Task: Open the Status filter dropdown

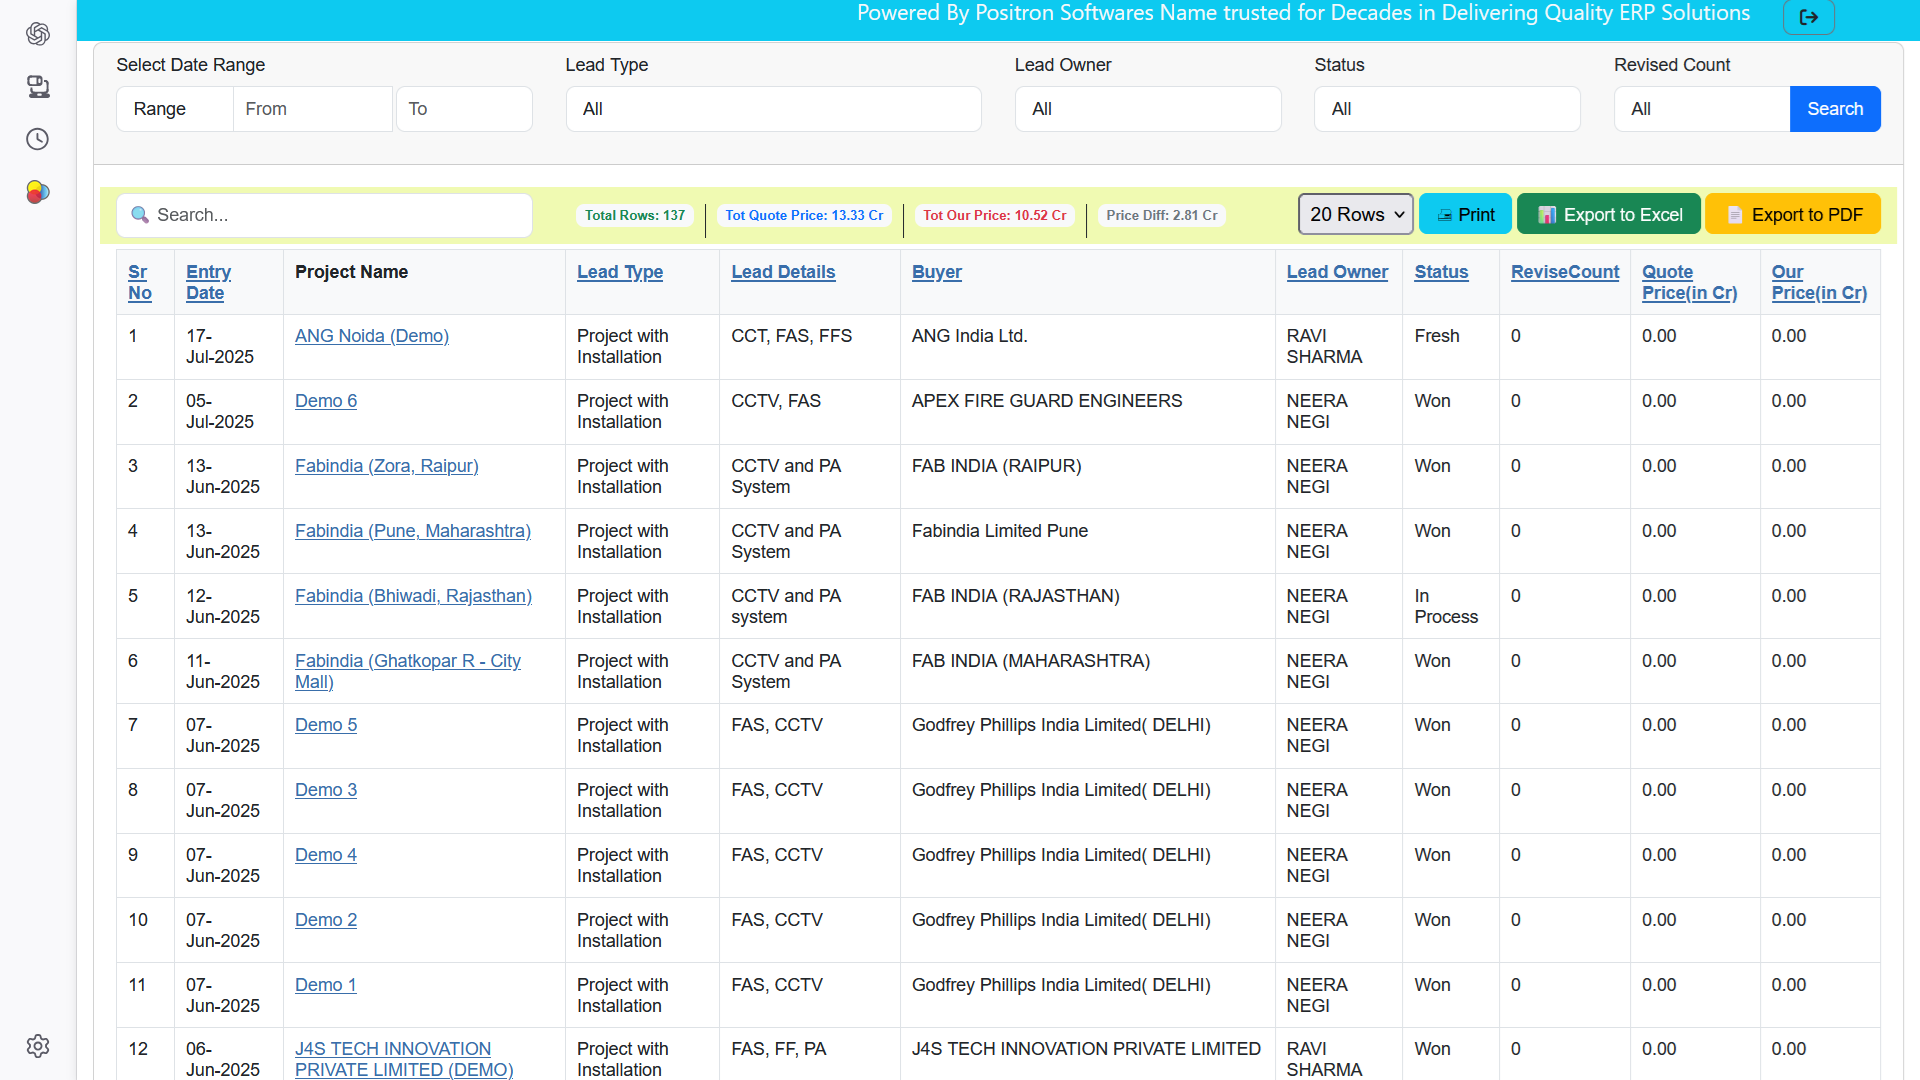Action: tap(1446, 109)
